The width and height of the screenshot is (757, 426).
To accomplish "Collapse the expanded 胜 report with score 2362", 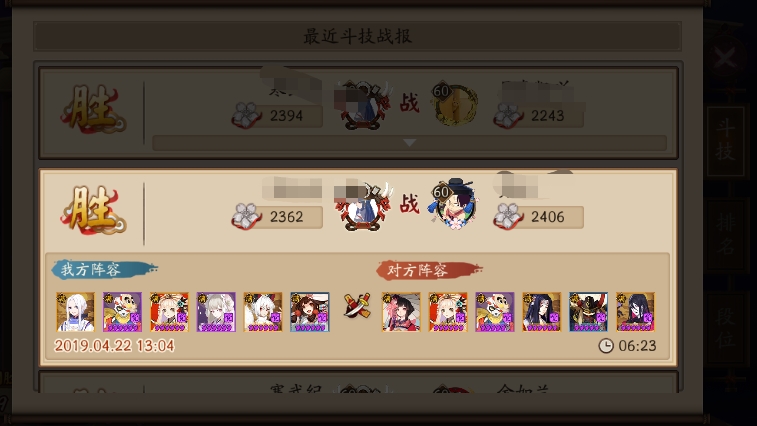I will (x=358, y=211).
